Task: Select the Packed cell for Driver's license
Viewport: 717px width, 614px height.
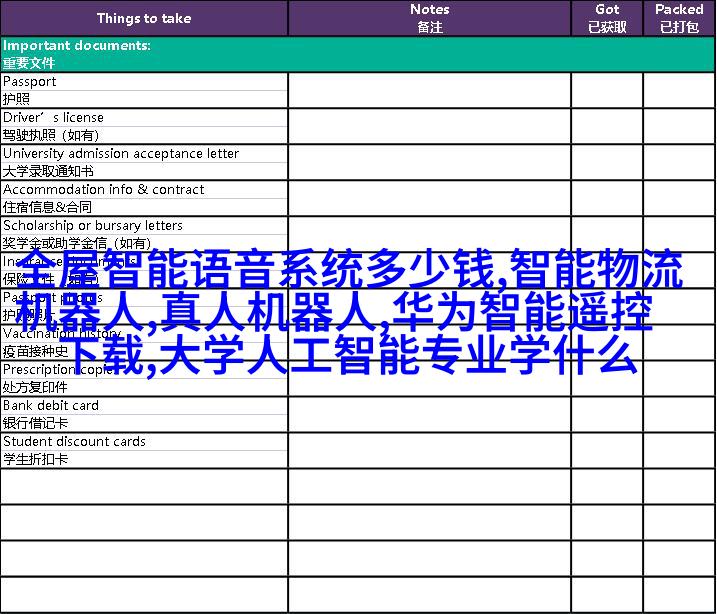Action: (679, 126)
